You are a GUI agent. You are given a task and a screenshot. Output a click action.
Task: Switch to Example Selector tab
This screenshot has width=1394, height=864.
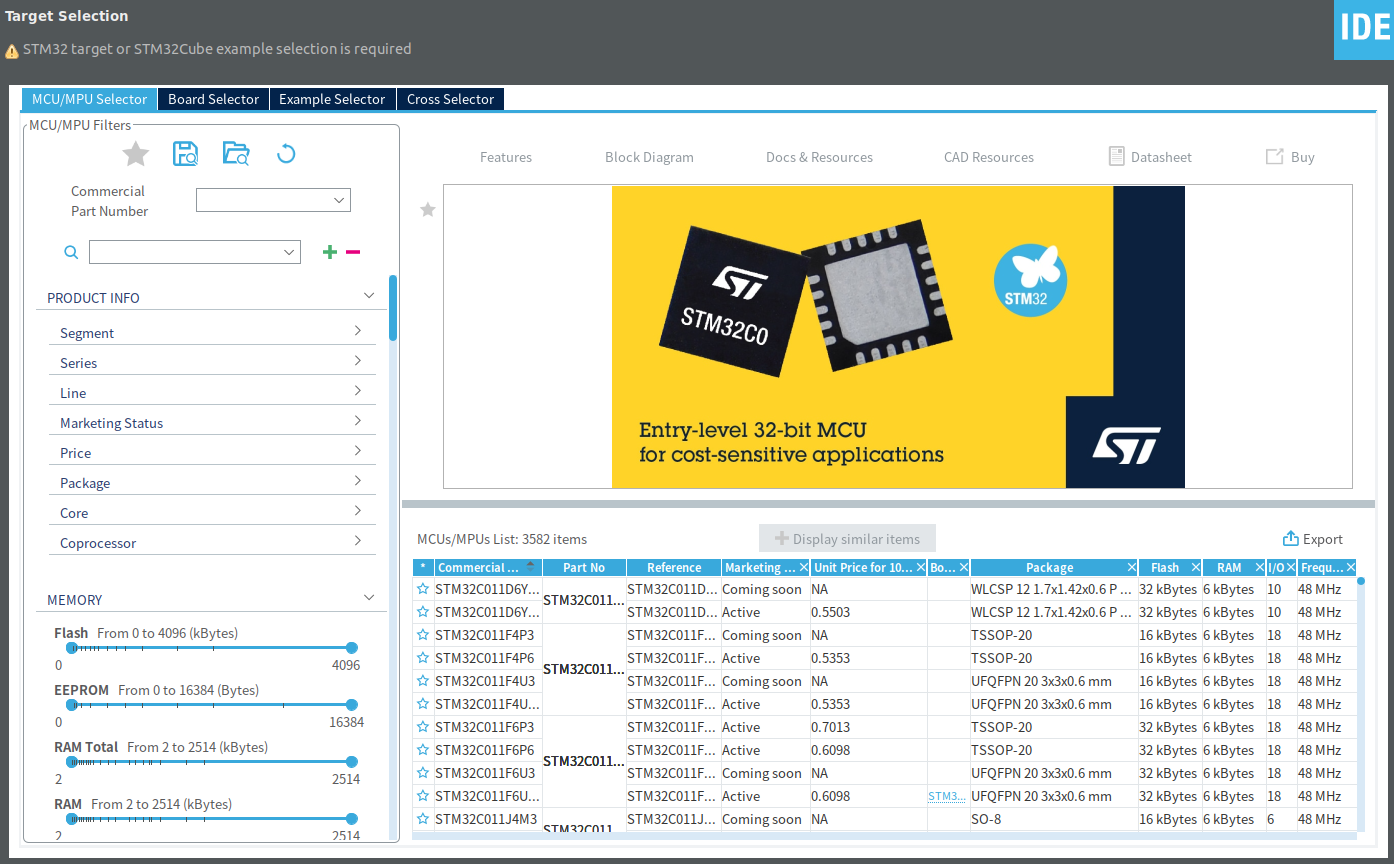tap(332, 99)
